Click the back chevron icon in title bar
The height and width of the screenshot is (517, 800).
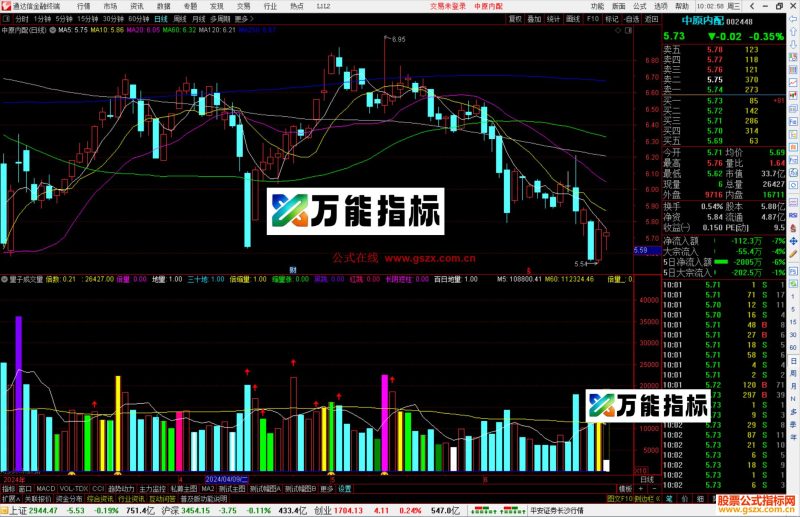point(752,6)
